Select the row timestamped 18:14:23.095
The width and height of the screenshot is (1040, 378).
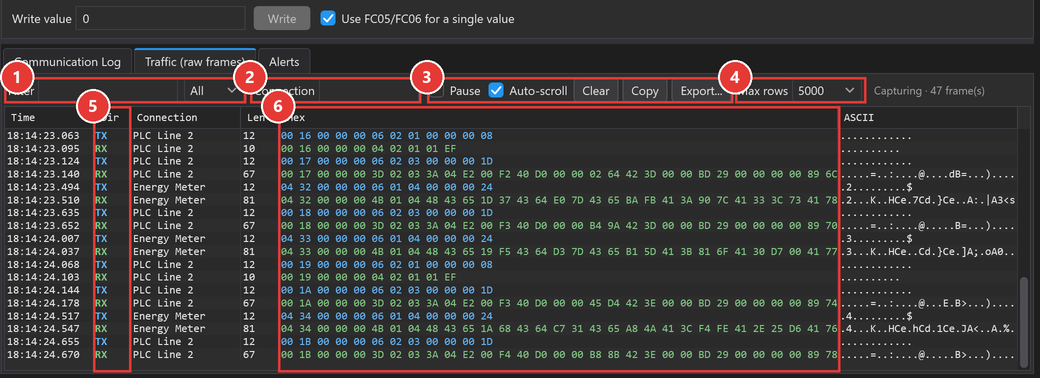click(511, 148)
